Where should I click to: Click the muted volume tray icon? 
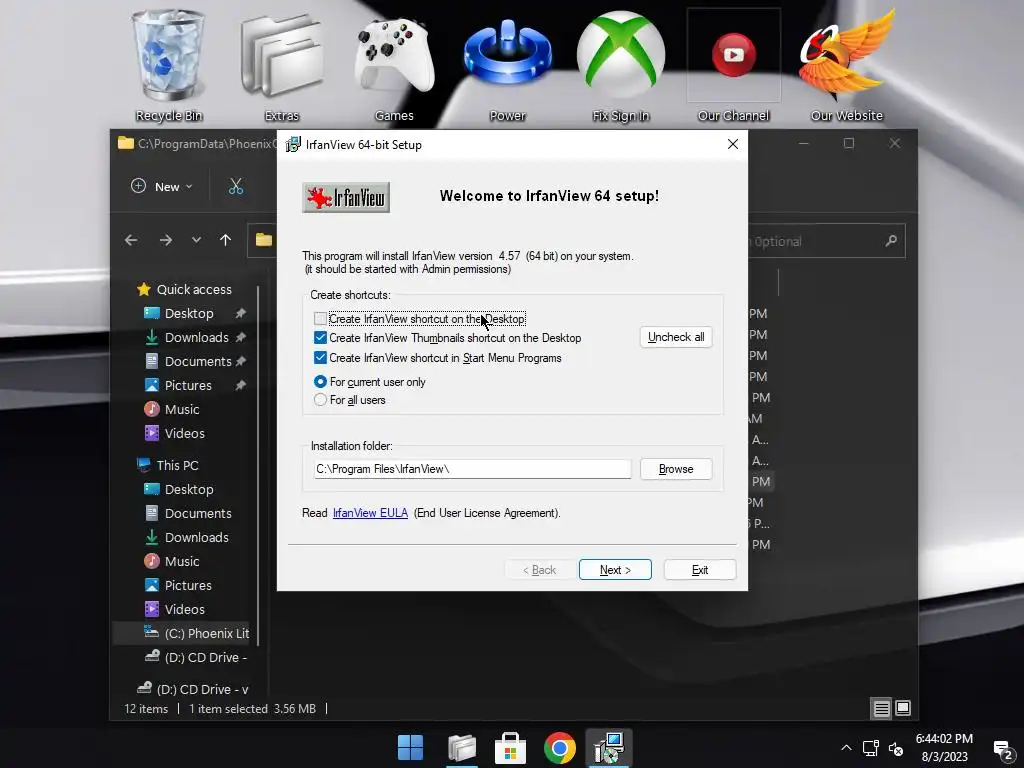tap(896, 748)
